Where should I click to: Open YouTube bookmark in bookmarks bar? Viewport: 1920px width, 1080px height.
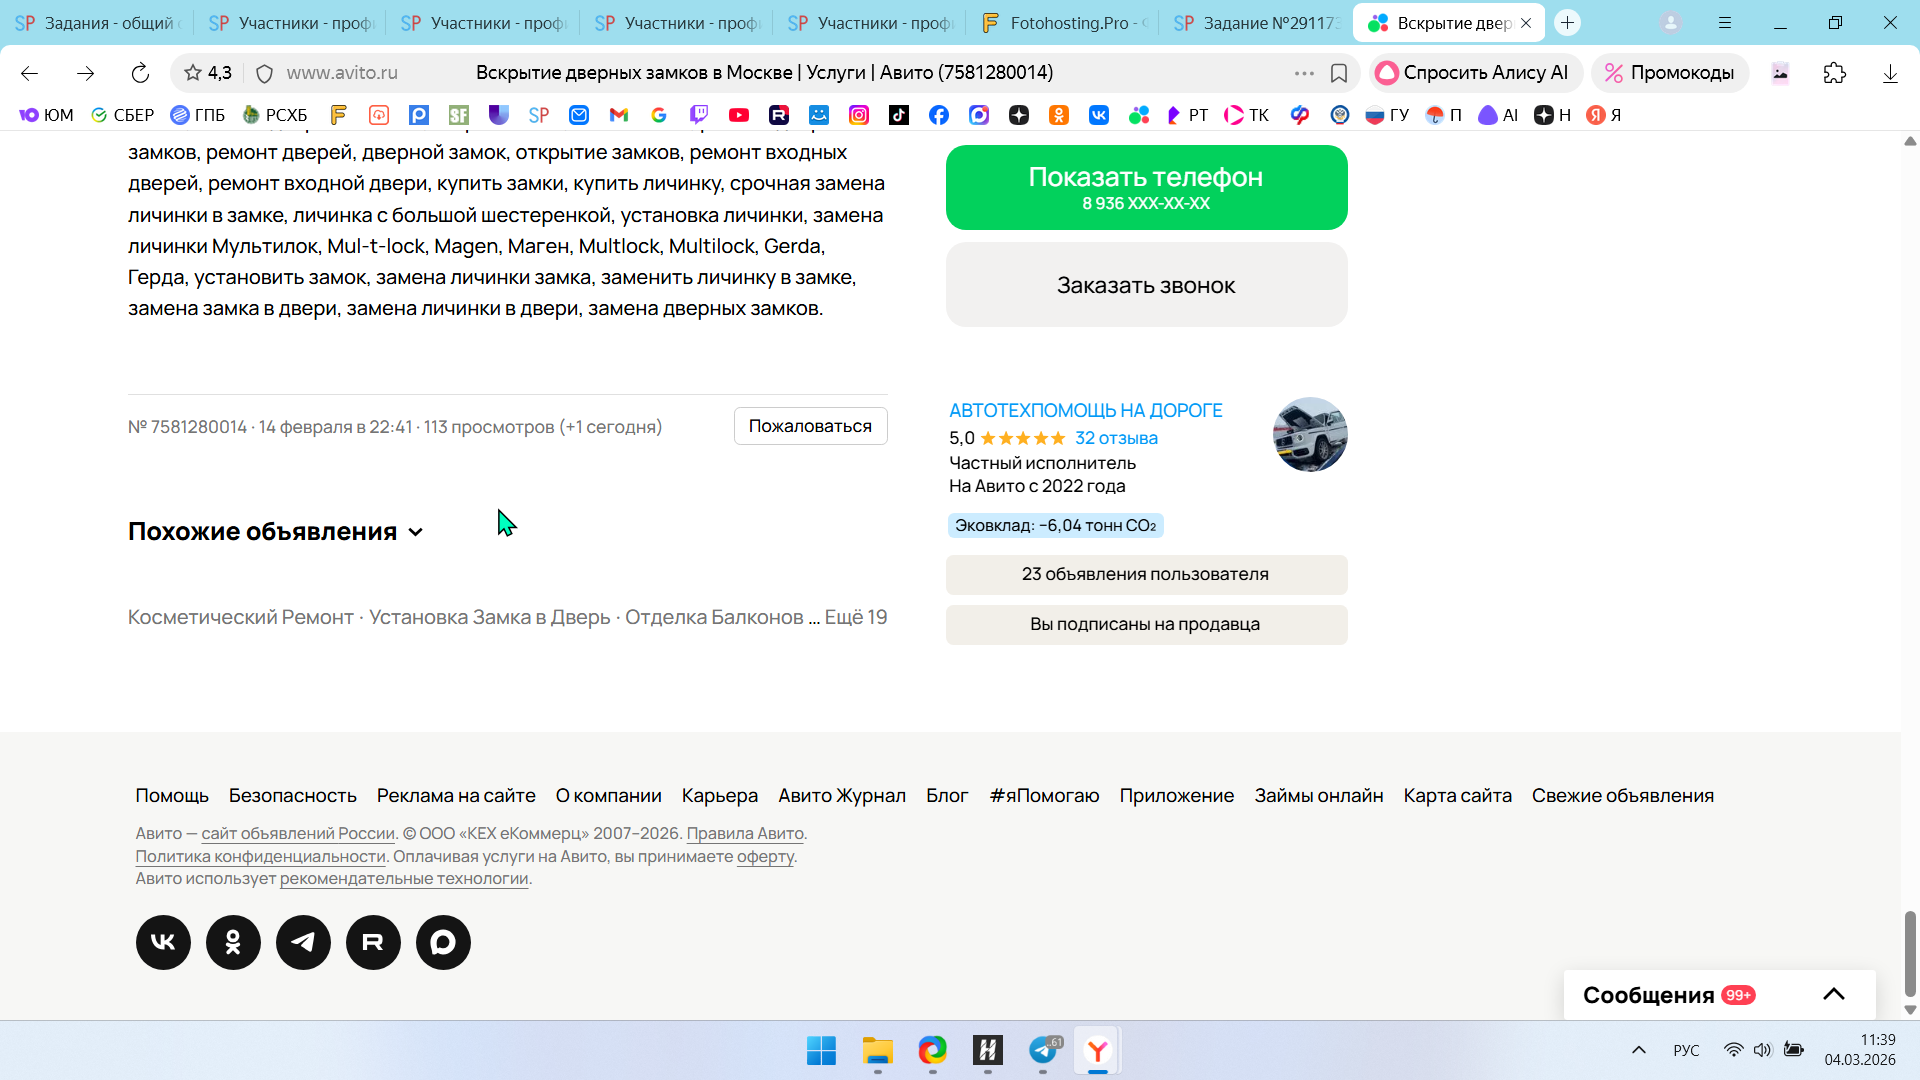click(x=739, y=115)
